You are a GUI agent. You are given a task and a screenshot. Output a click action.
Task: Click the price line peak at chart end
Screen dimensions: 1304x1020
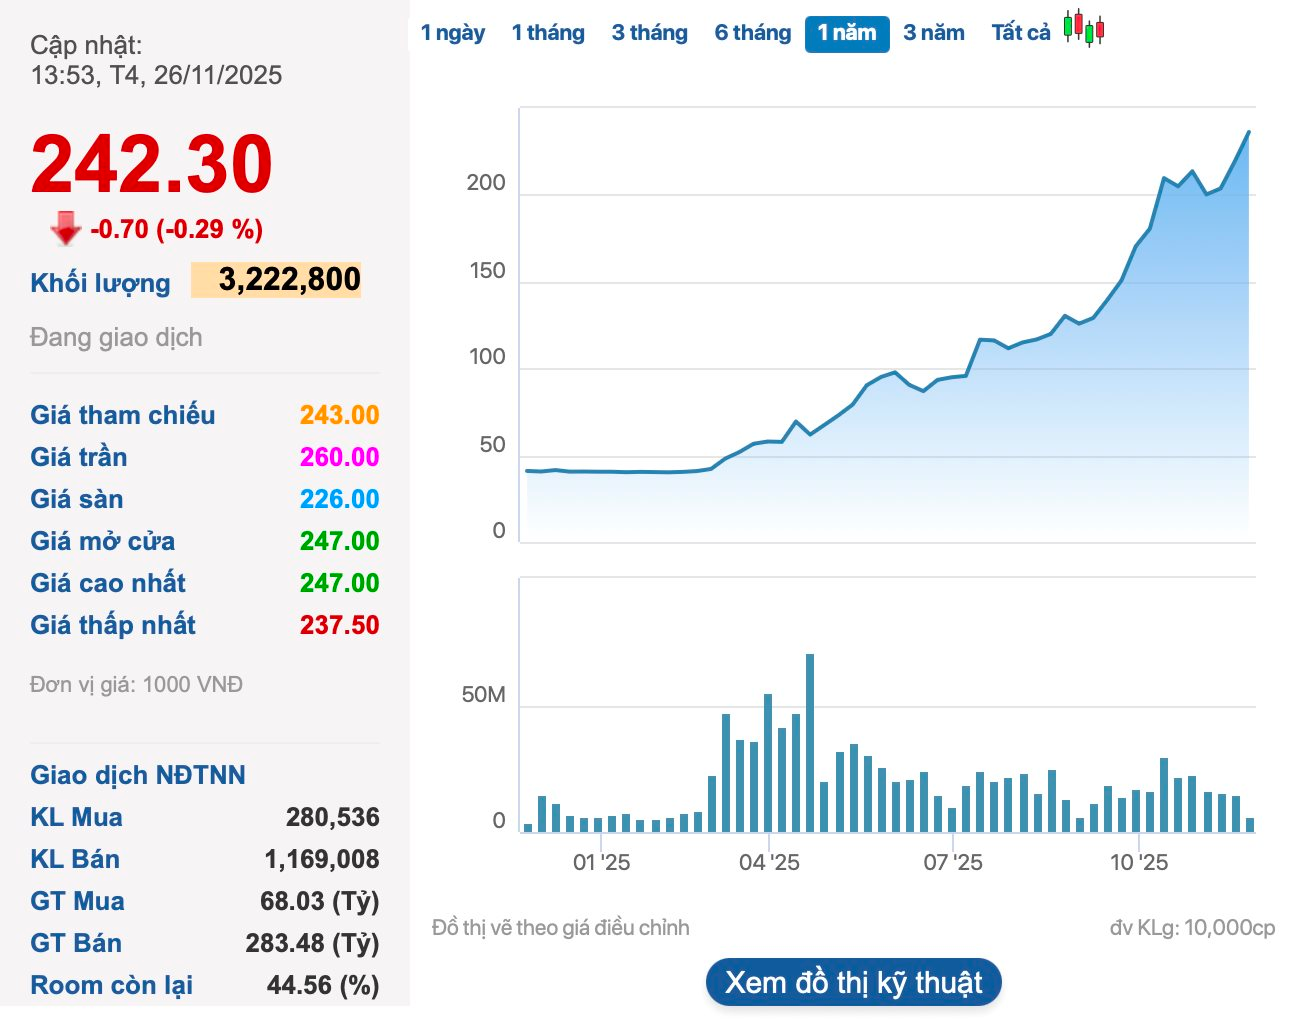[1248, 132]
